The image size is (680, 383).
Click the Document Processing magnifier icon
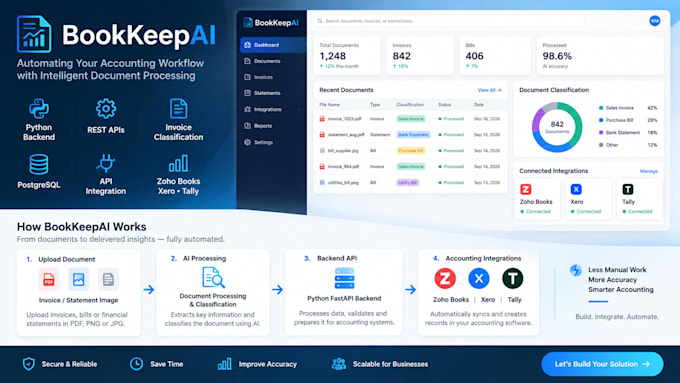point(213,278)
